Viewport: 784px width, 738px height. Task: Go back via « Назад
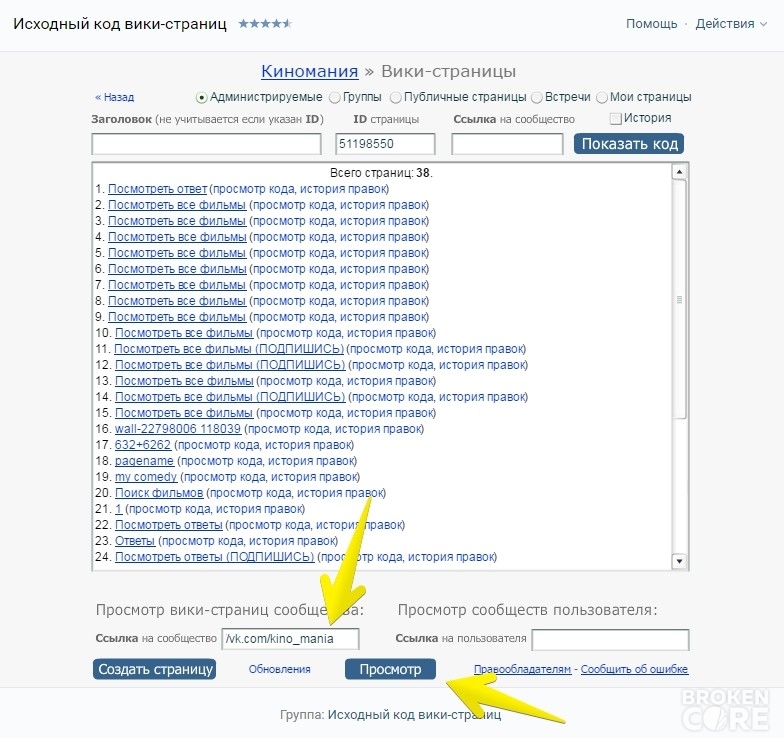114,97
